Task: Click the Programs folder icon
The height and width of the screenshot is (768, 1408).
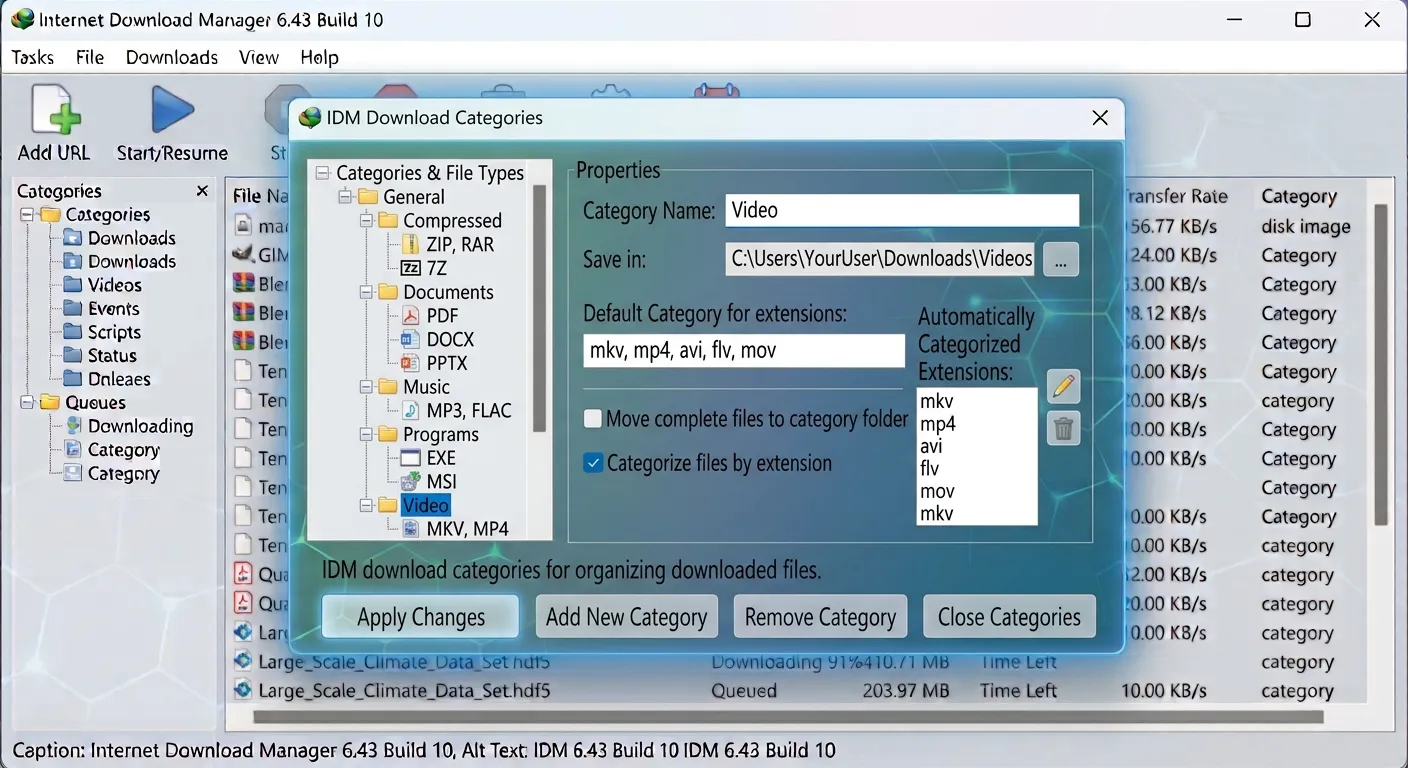Action: coord(388,435)
